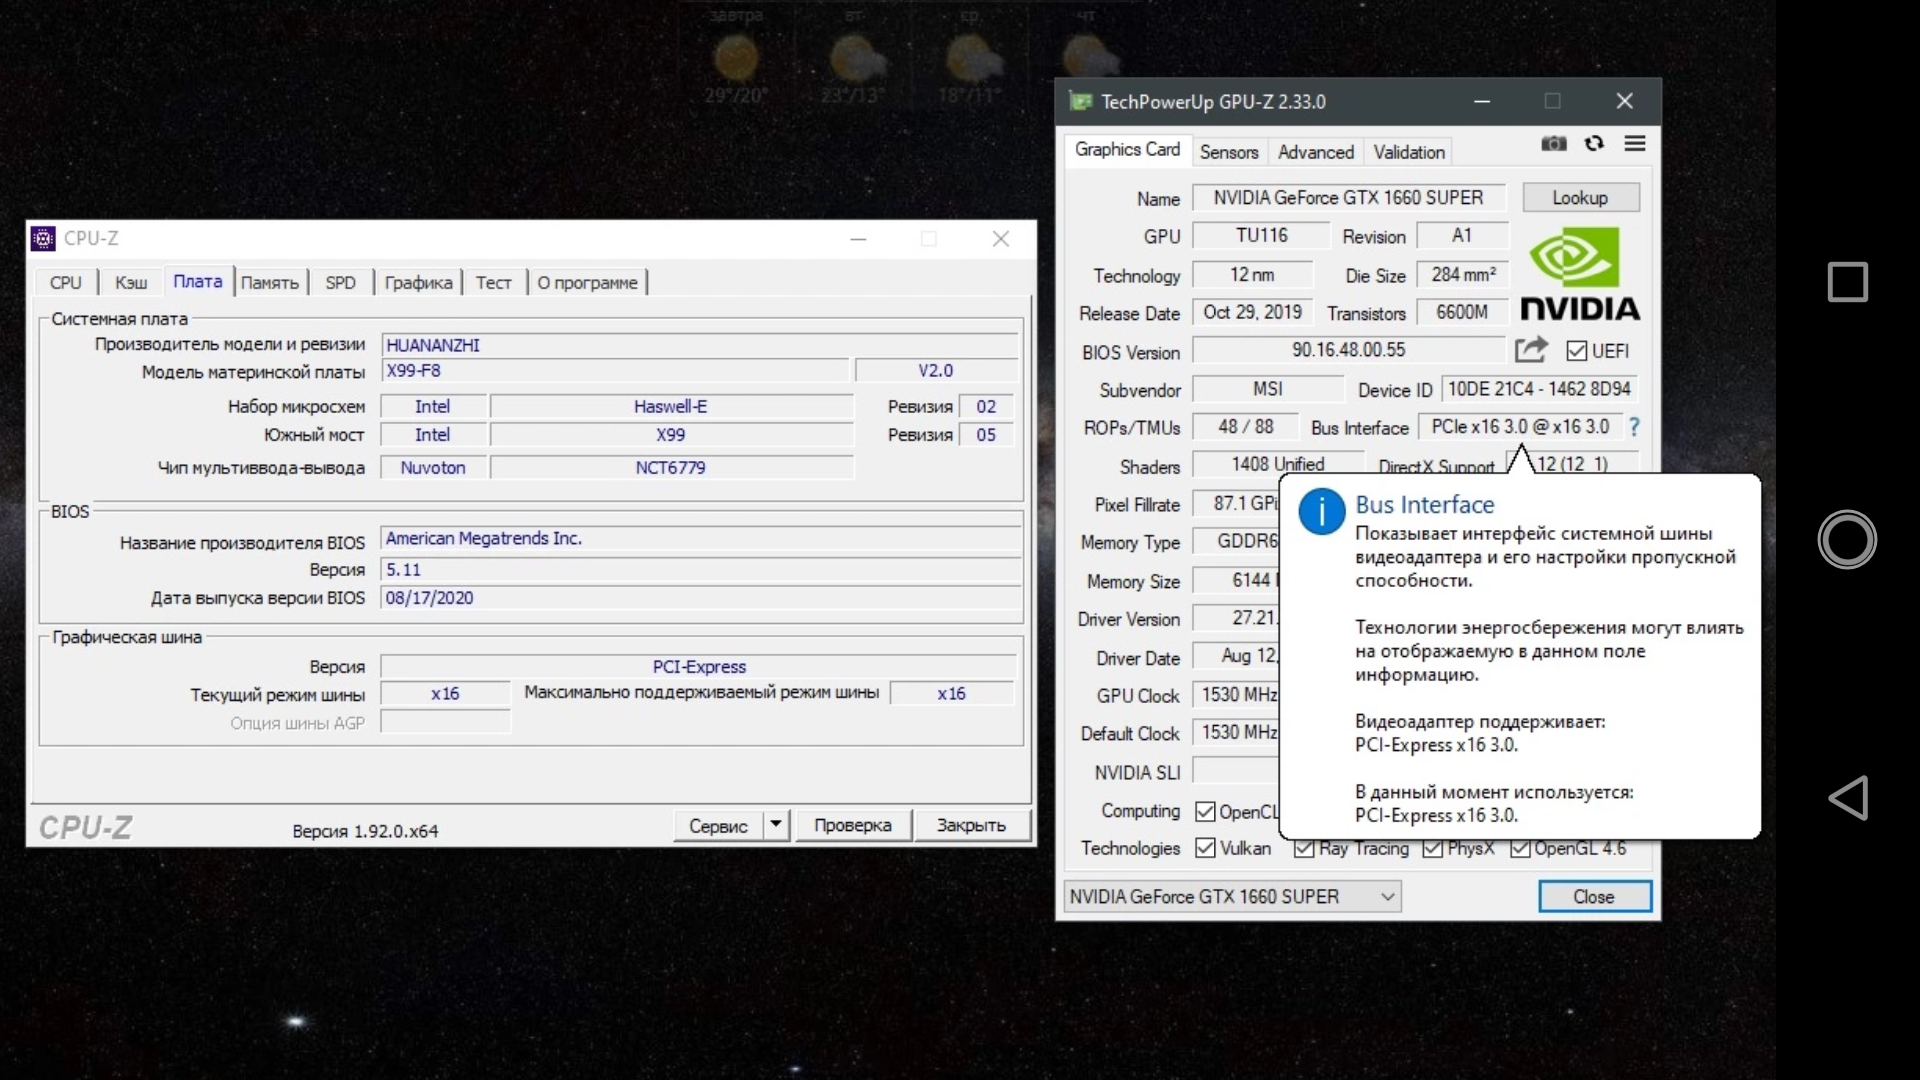Click the Bus Interface question mark icon
1920x1080 pixels.
1634,427
